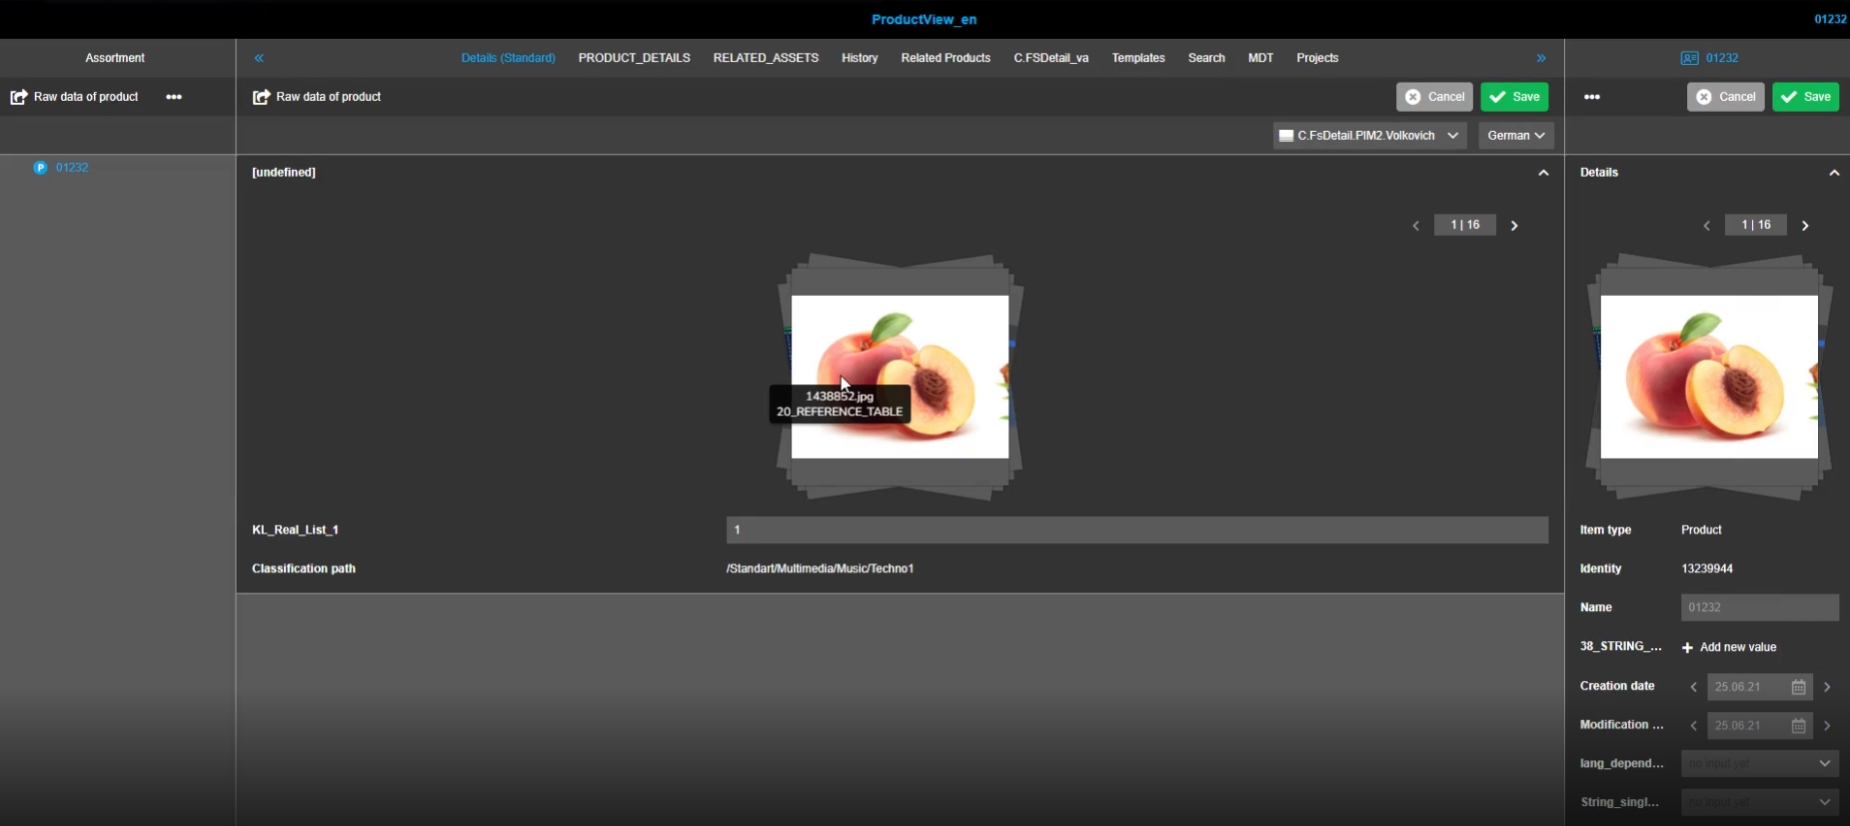This screenshot has width=1850, height=826.
Task: Open calendar picker for Creation date
Action: (x=1798, y=687)
